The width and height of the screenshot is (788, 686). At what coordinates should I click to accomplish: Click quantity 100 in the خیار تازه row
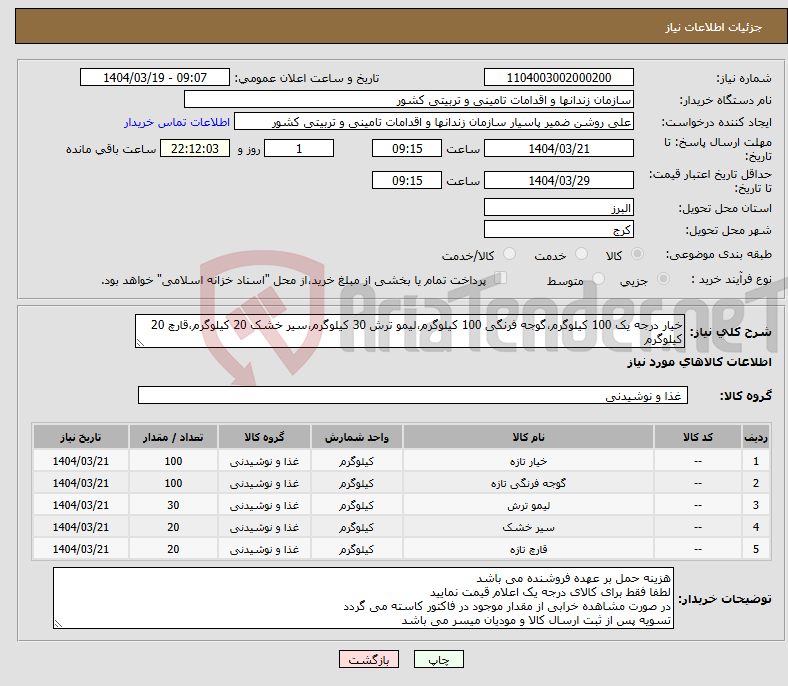click(x=173, y=461)
